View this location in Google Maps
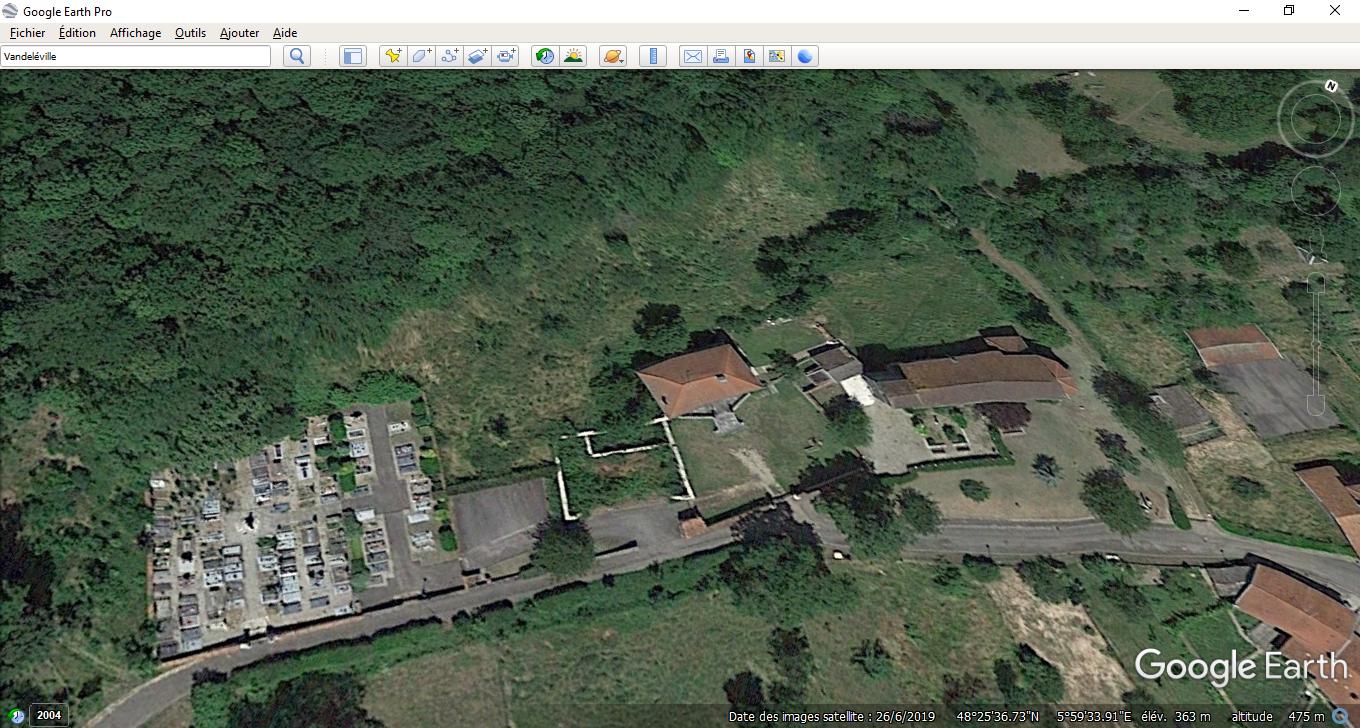Image resolution: width=1360 pixels, height=728 pixels. 777,56
